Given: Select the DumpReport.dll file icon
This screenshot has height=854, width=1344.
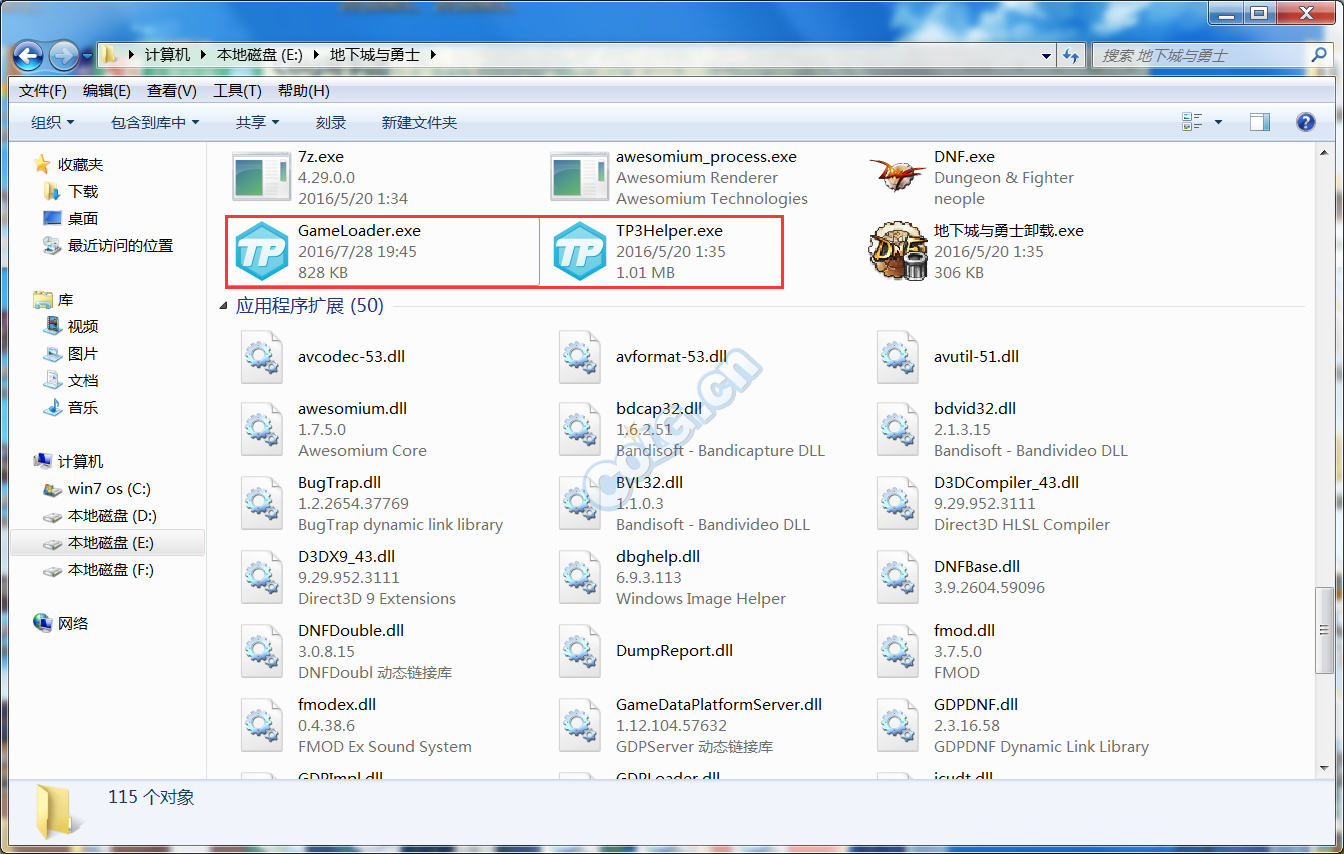Looking at the screenshot, I should (x=580, y=651).
